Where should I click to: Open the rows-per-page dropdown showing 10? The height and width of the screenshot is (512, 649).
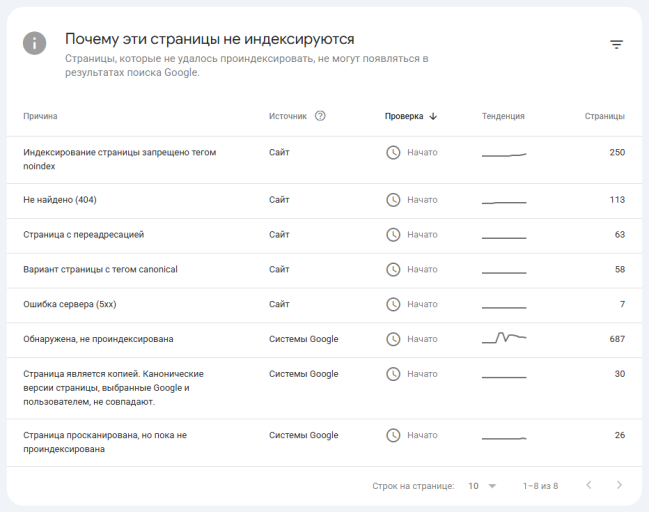(482, 486)
